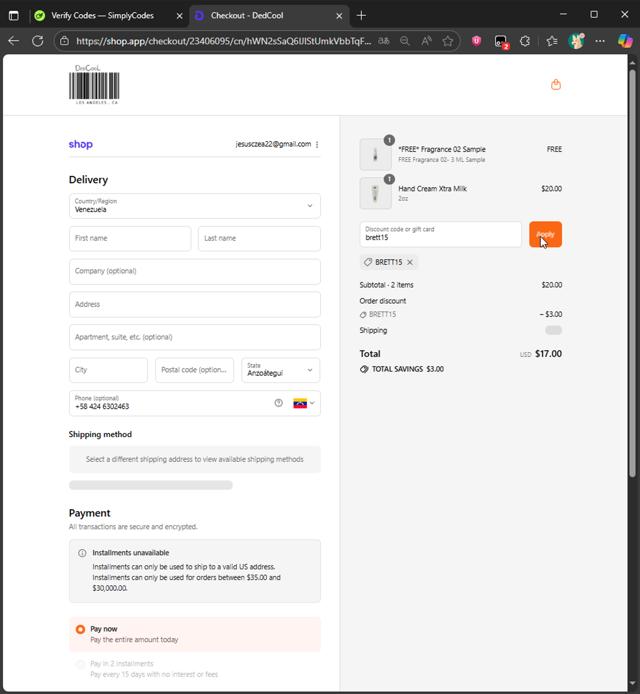Click into the City field
The height and width of the screenshot is (694, 640).
(108, 370)
